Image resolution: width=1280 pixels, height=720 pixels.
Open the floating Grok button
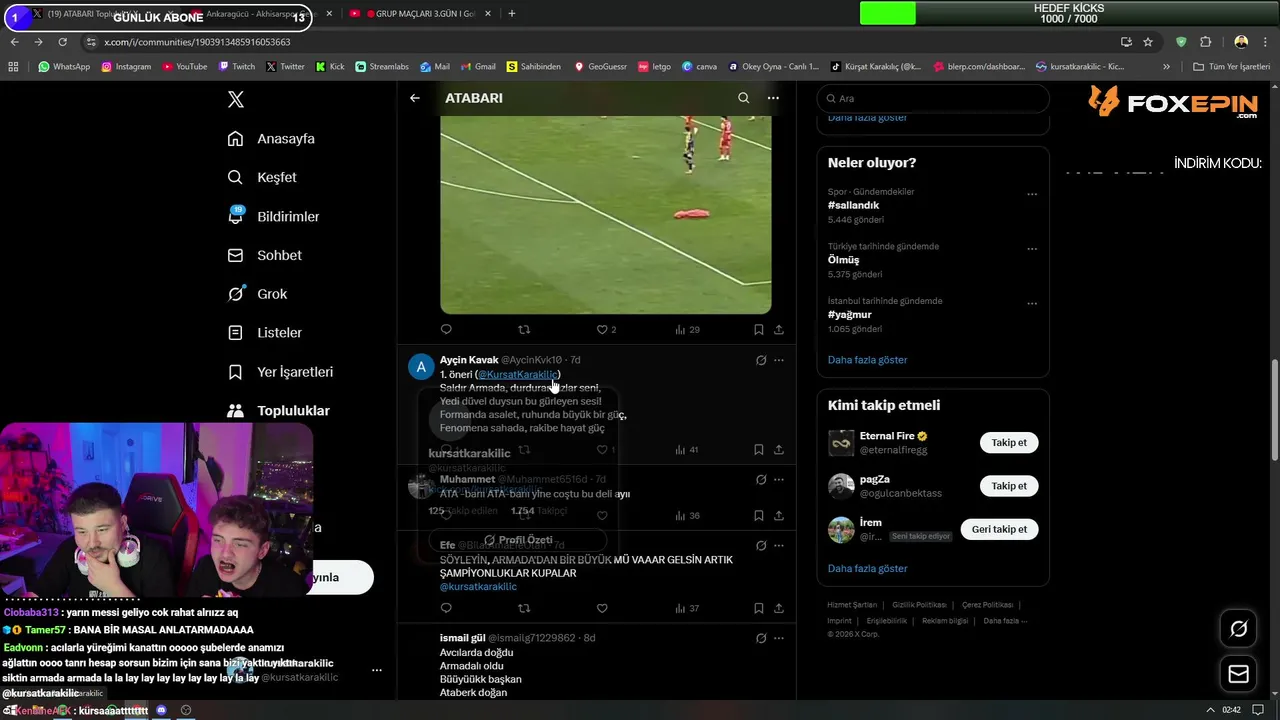pyautogui.click(x=1238, y=629)
